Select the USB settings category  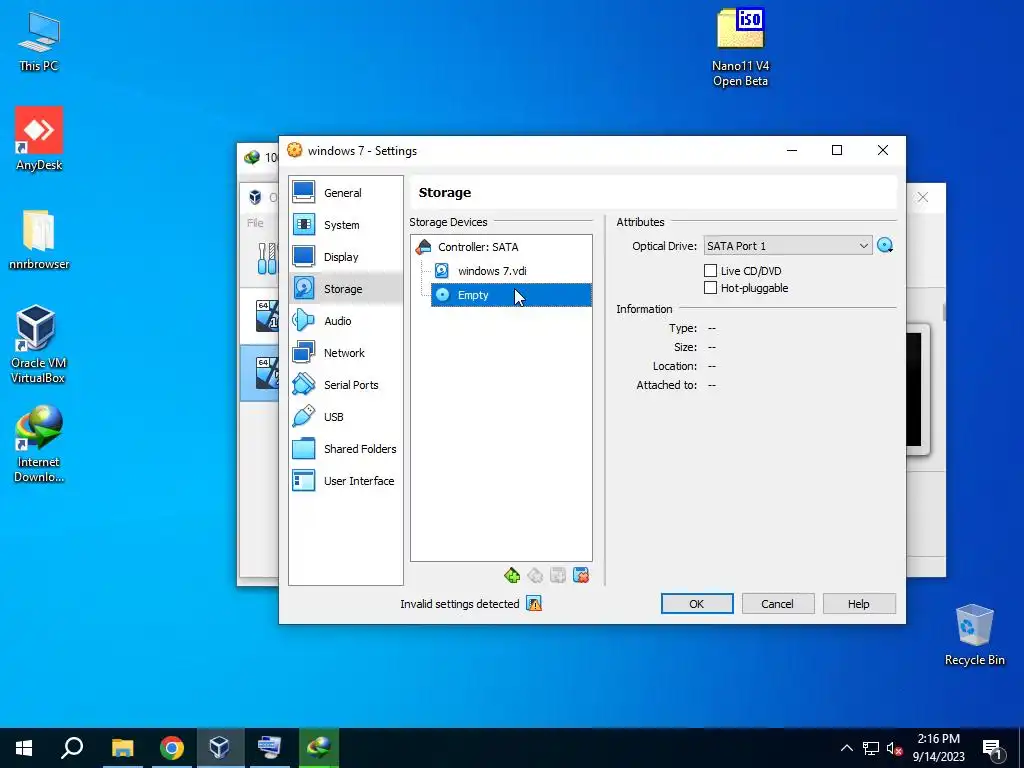345,417
